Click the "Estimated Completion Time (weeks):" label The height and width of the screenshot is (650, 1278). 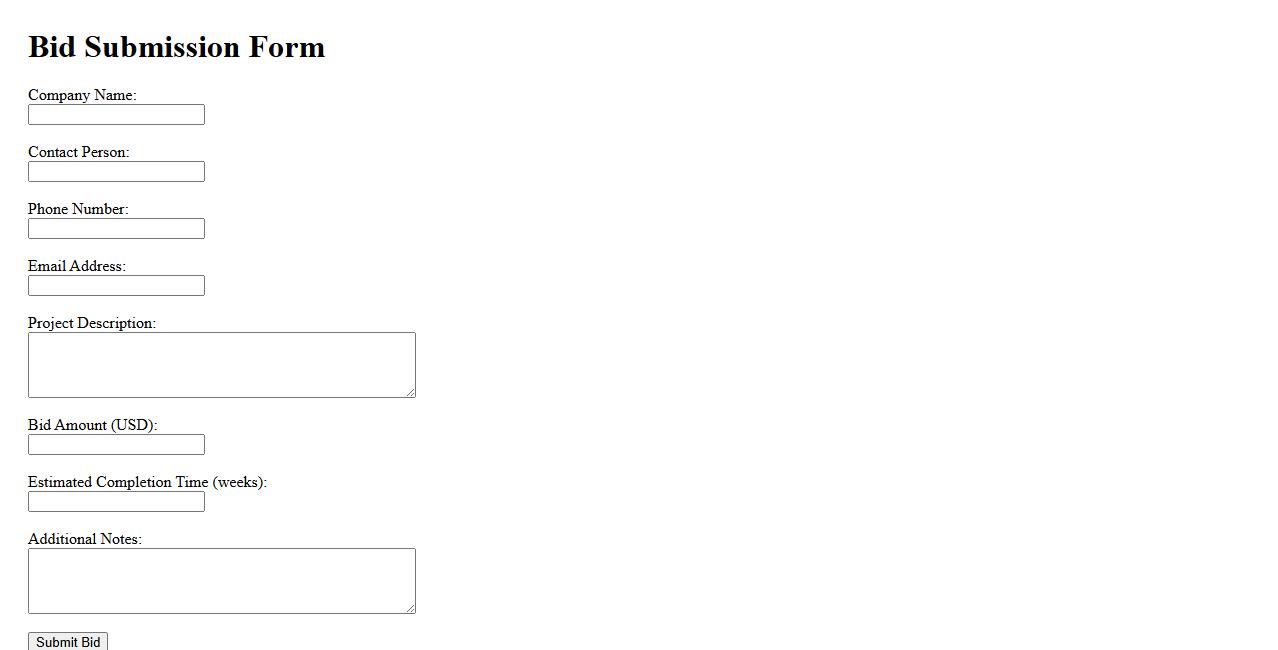click(x=147, y=482)
